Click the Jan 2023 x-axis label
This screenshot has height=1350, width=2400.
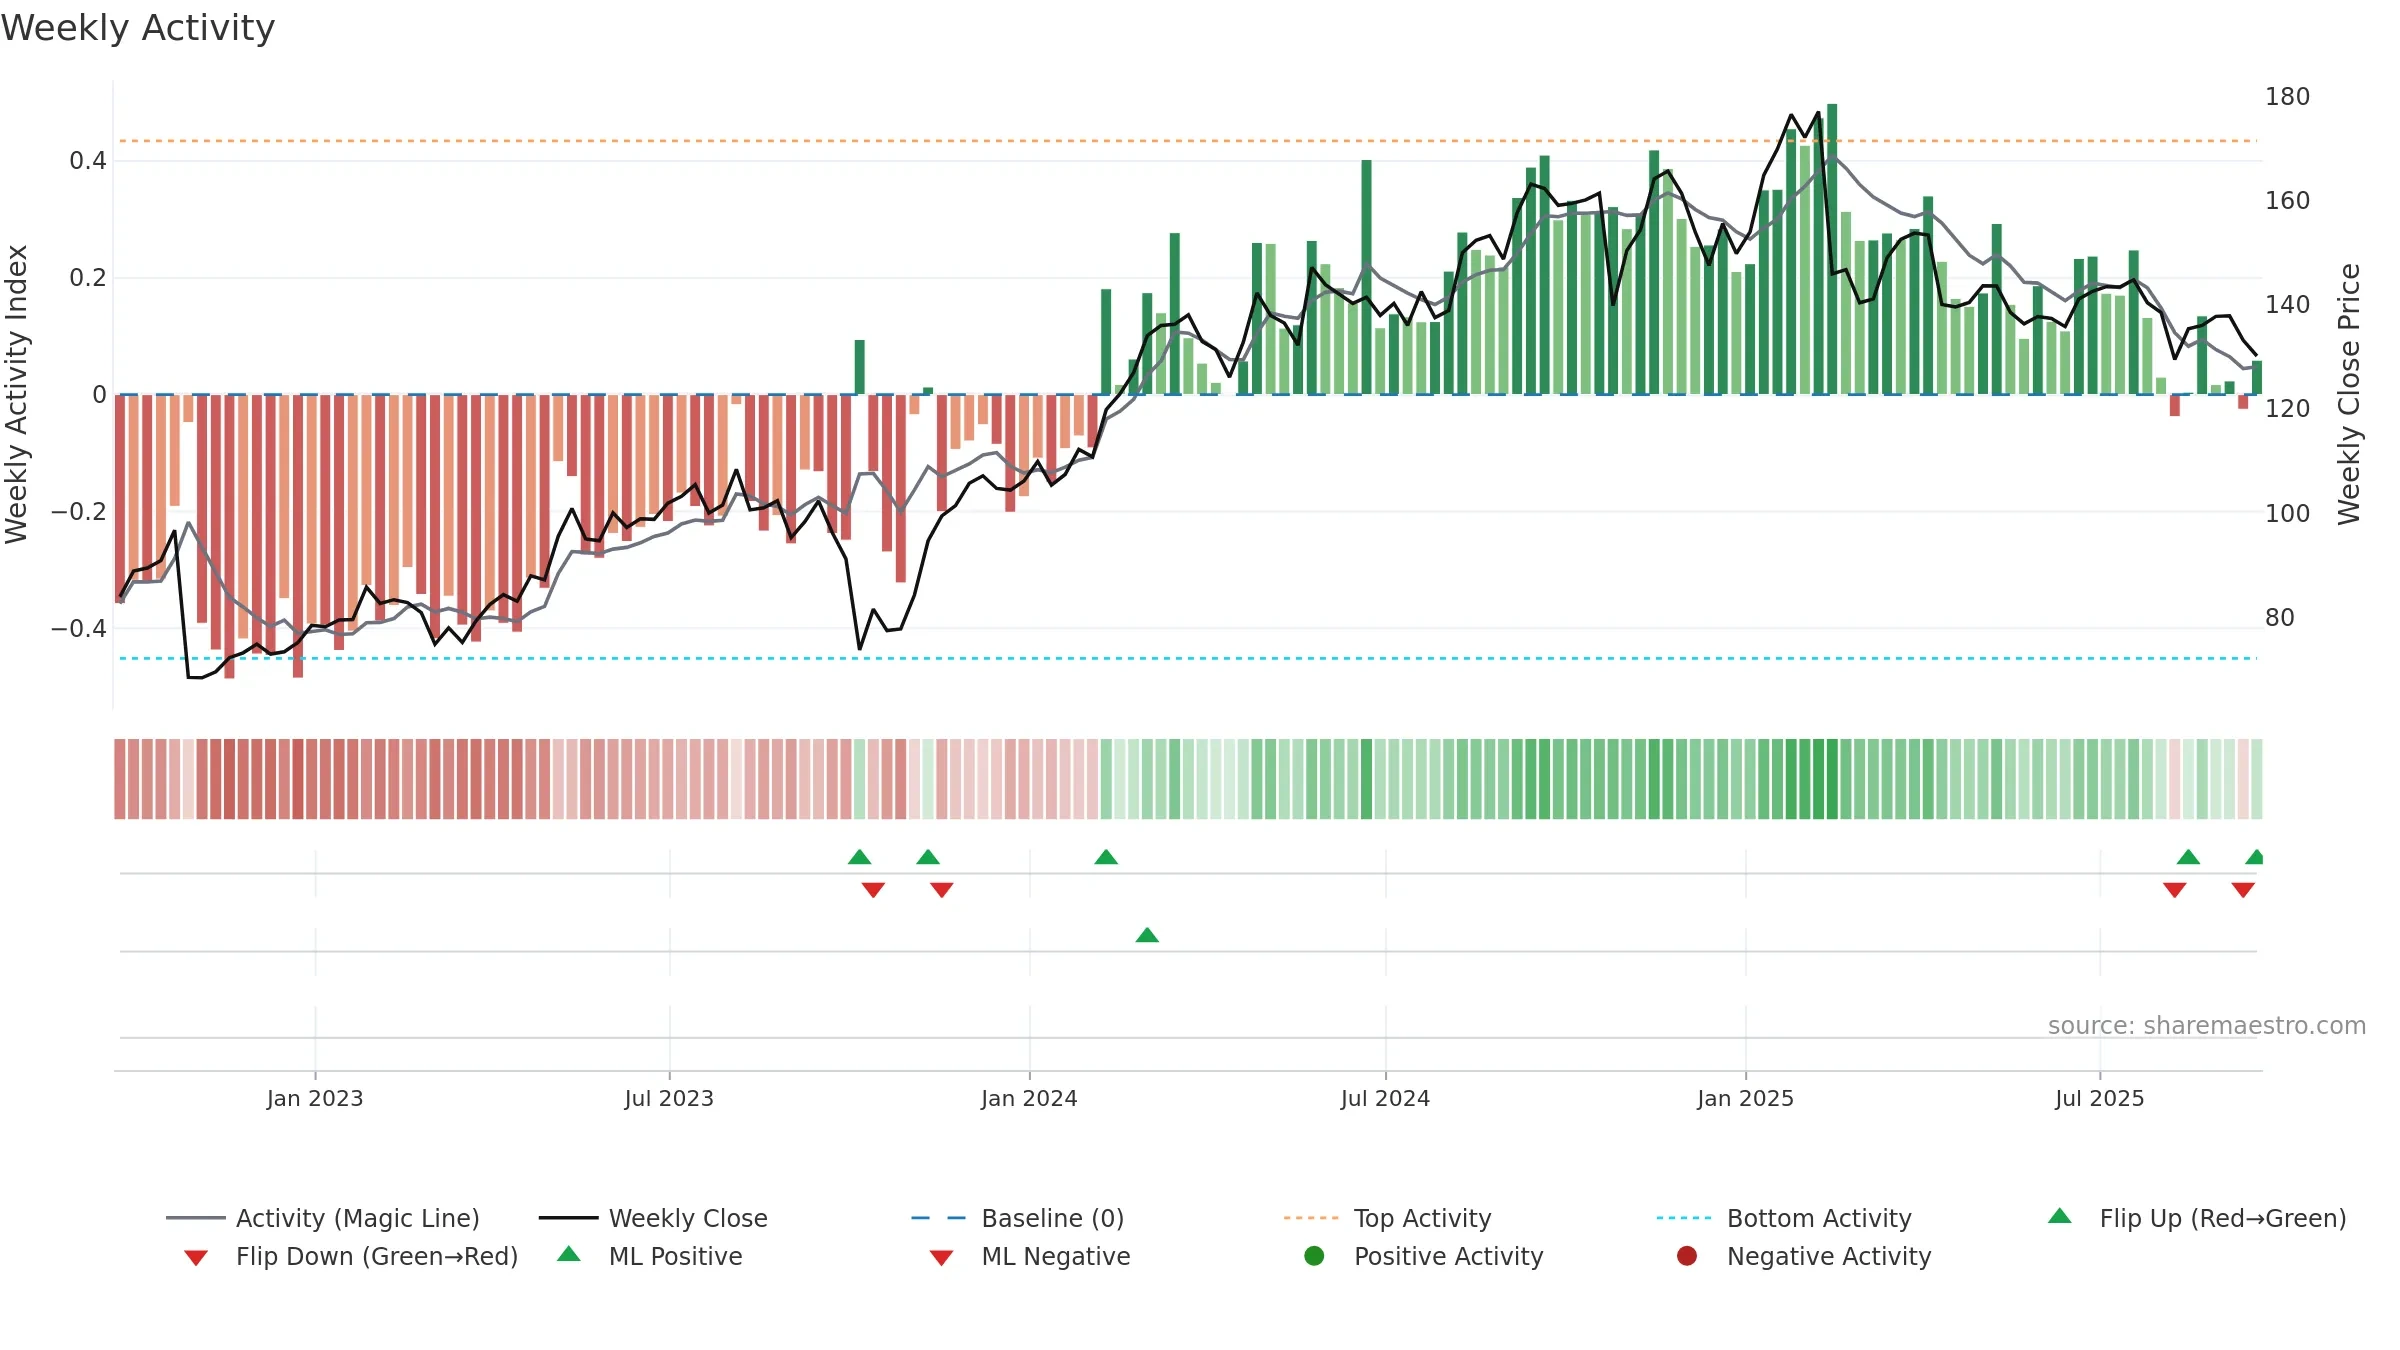pos(315,1099)
